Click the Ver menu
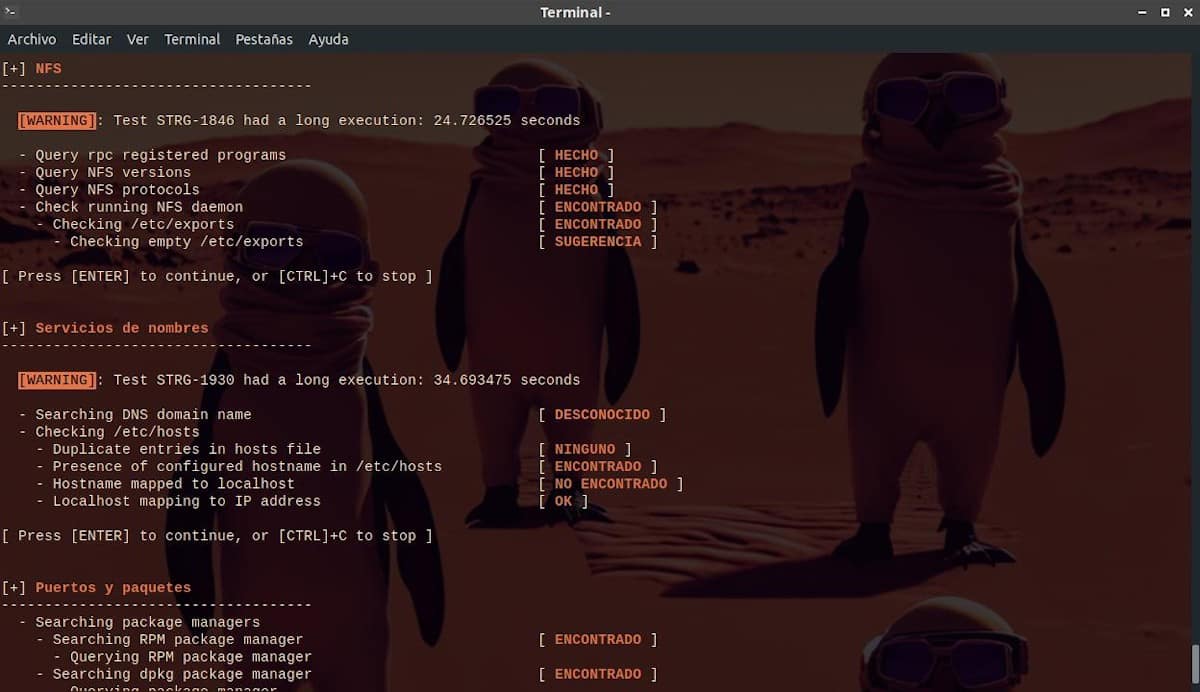The image size is (1200, 692). pos(138,39)
